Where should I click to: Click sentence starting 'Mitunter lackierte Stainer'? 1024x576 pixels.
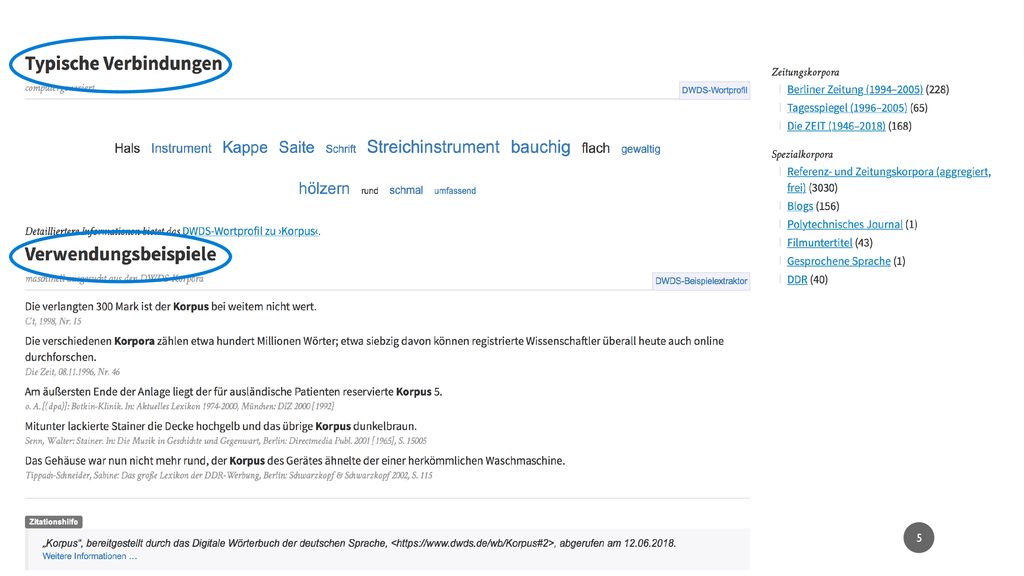tap(221, 426)
